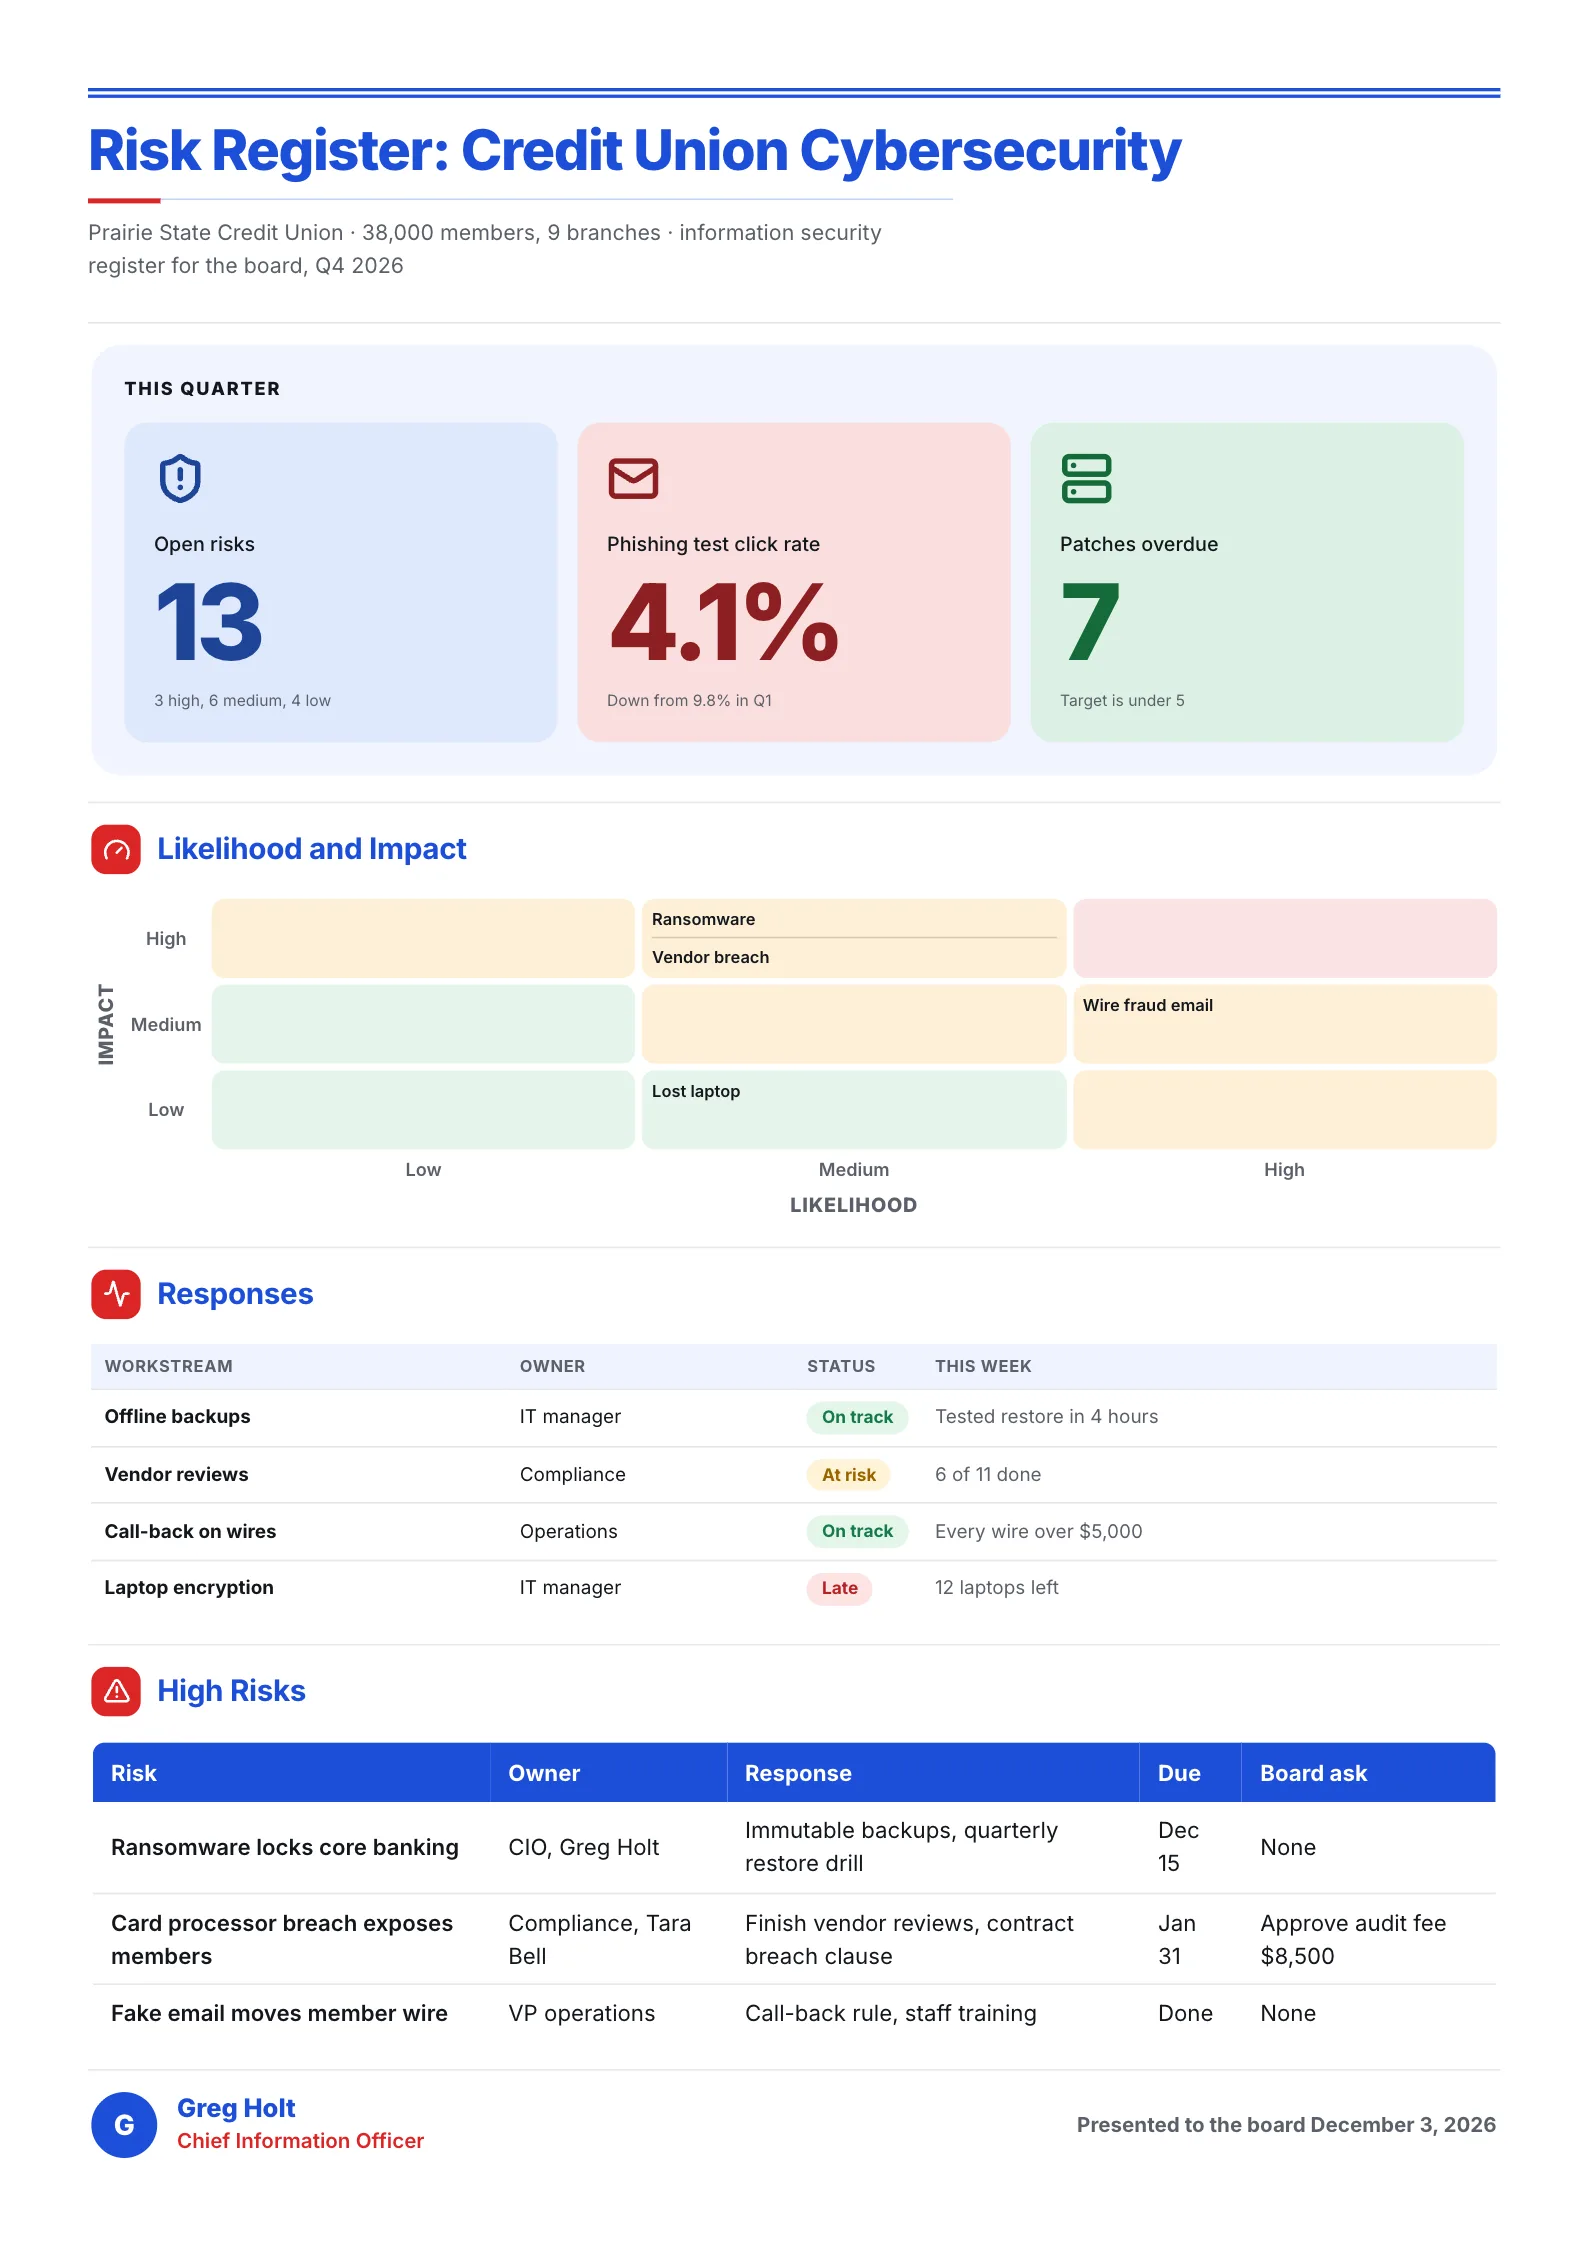
Task: Click the text '3 high, 6 medium, 4 low'
Action: click(x=242, y=701)
